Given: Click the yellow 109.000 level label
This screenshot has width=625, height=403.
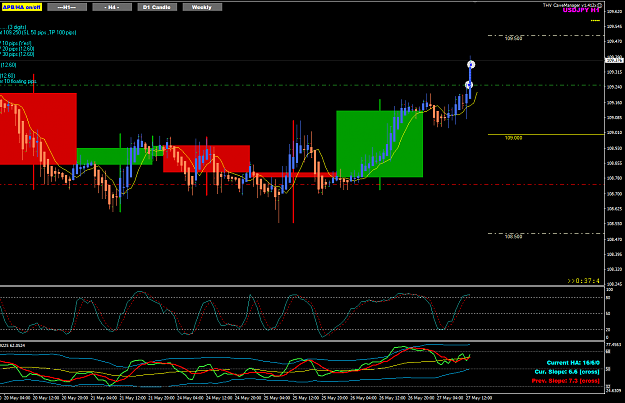Looking at the screenshot, I should (513, 138).
